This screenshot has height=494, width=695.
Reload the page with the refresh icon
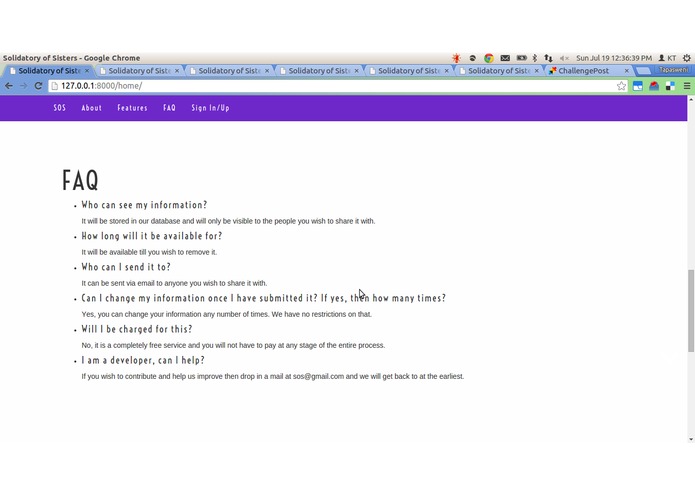[38, 86]
